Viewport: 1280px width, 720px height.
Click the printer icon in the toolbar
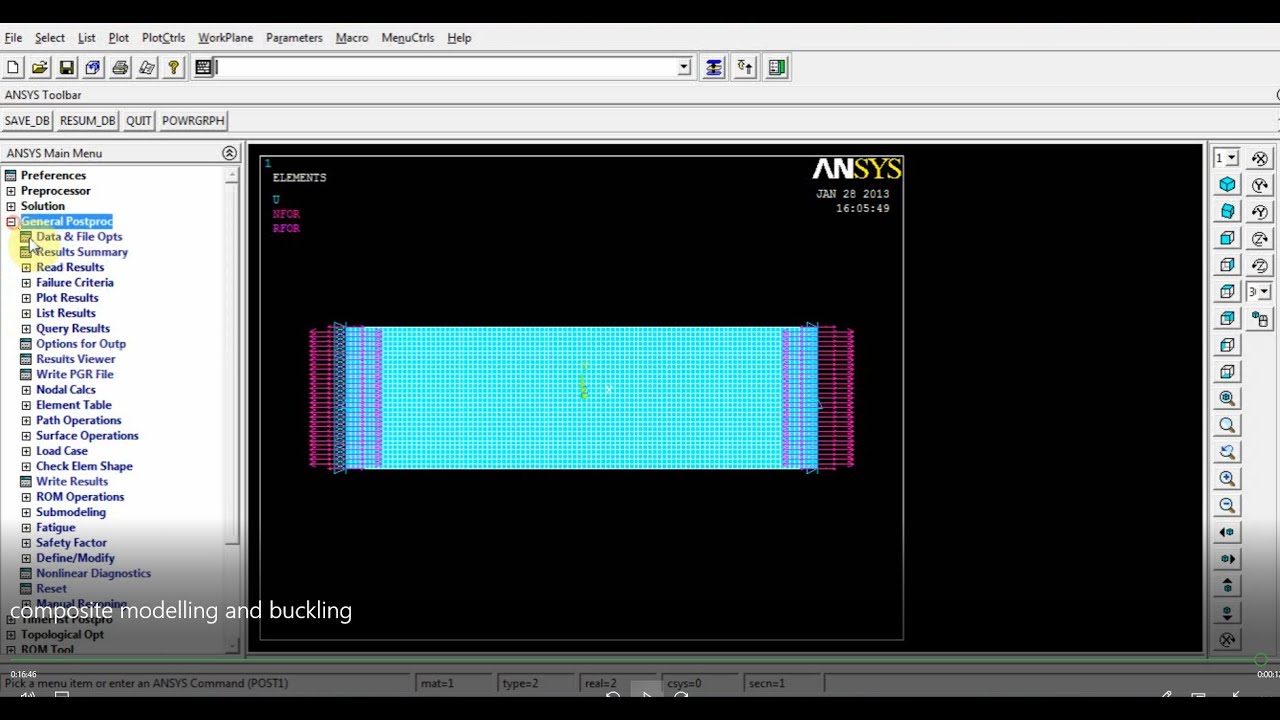120,68
